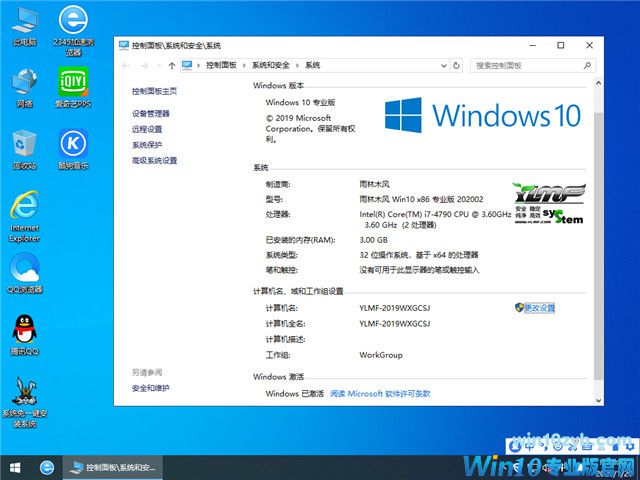The height and width of the screenshot is (480, 640).
Task: Click the shield icon next to Change settings
Action: pyautogui.click(x=519, y=308)
